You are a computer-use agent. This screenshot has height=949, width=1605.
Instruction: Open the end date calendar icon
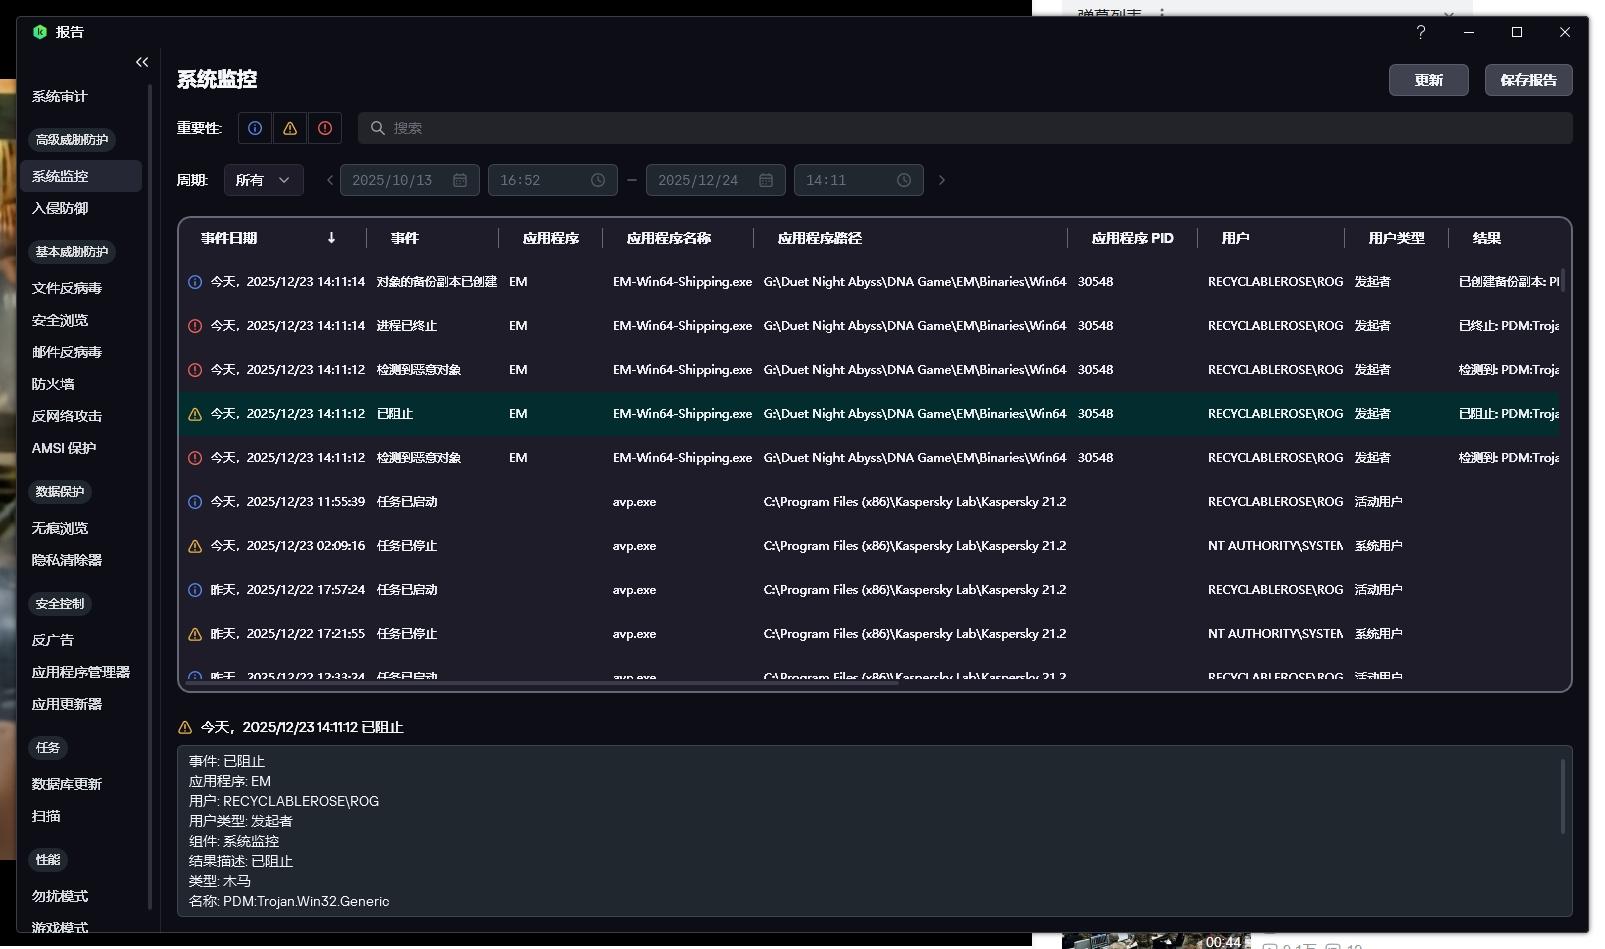[766, 180]
